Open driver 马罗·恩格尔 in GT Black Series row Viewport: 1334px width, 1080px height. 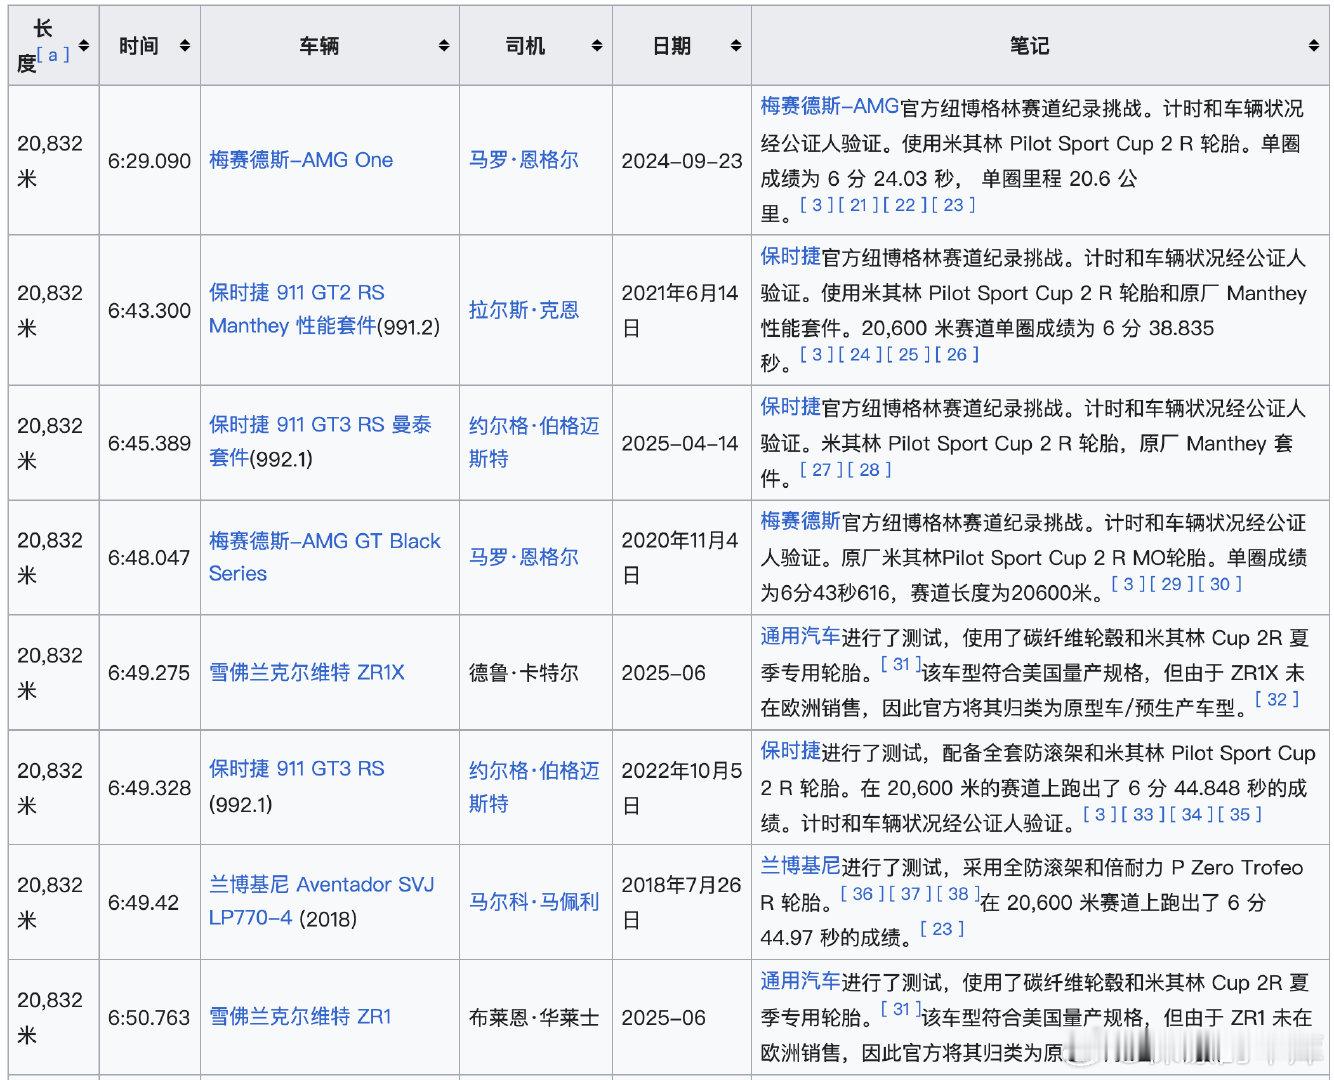pyautogui.click(x=524, y=557)
